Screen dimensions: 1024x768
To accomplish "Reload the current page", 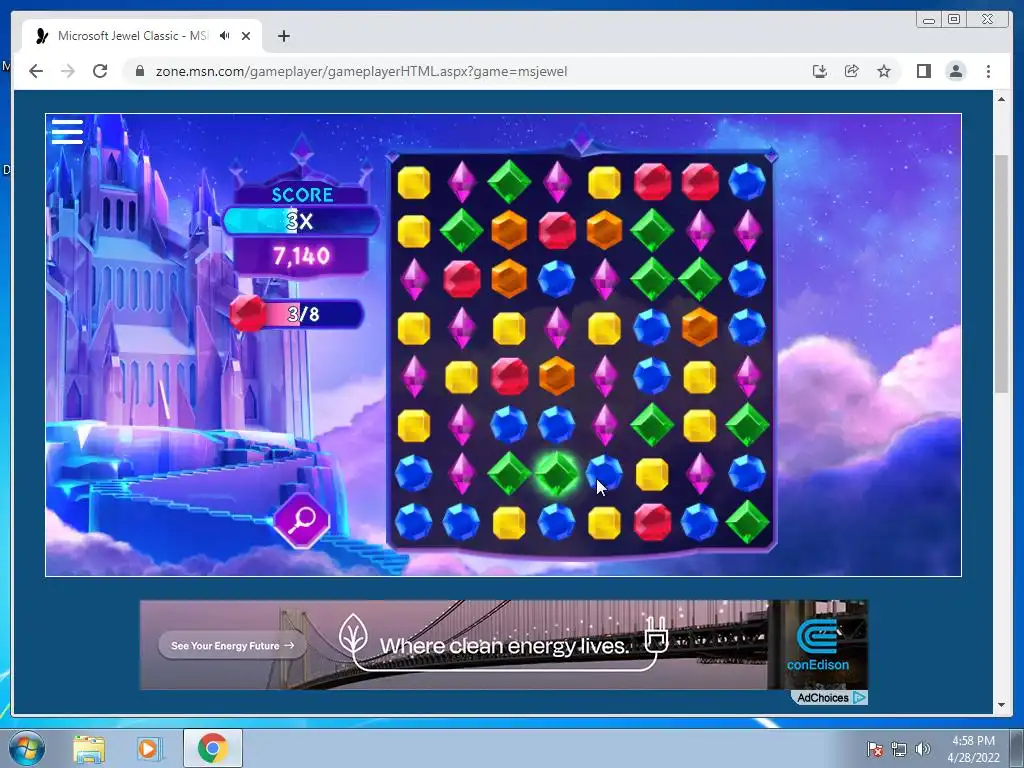I will tap(100, 71).
